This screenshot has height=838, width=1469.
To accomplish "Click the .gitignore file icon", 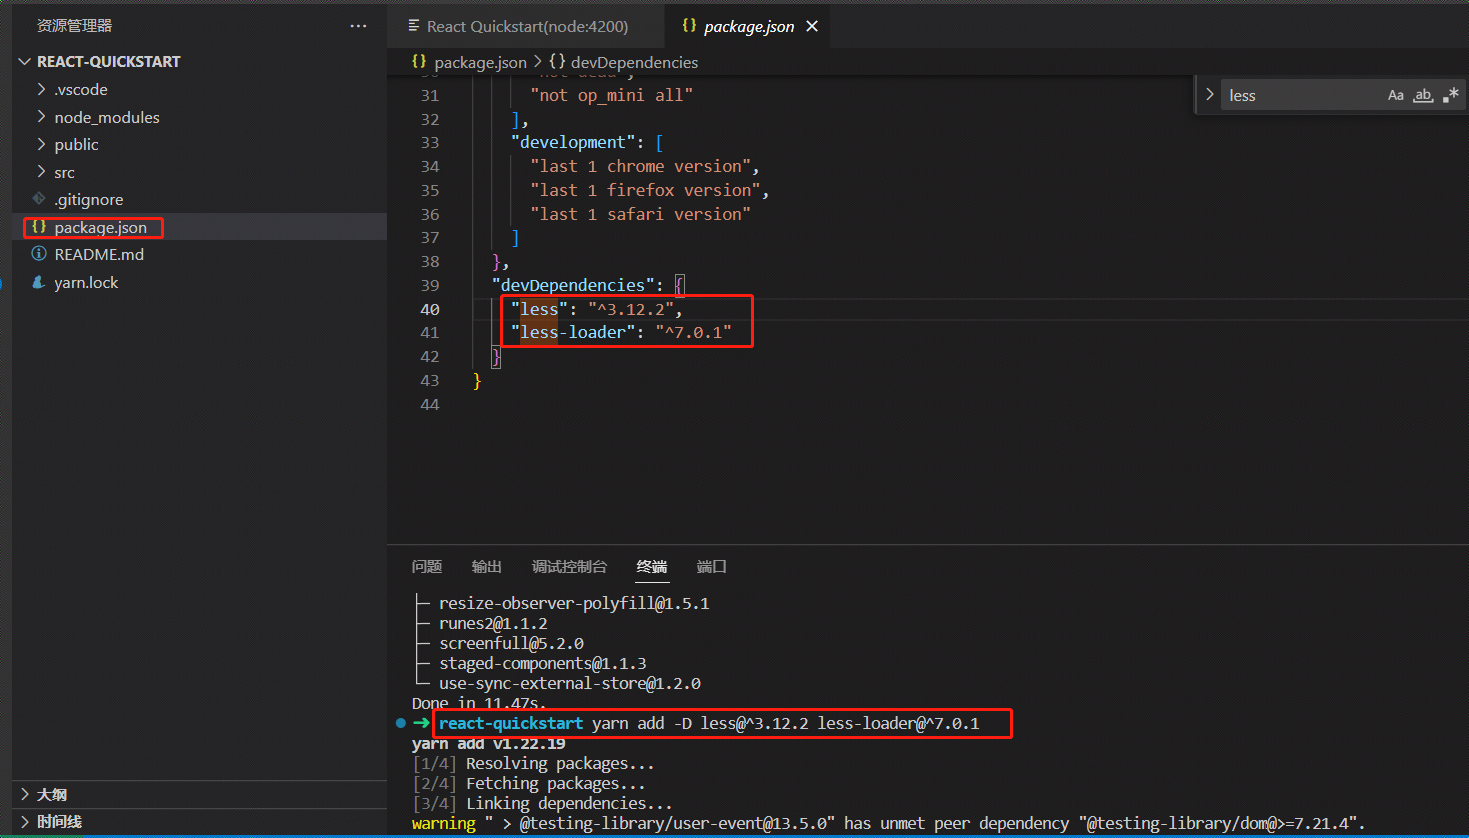I will tap(39, 199).
